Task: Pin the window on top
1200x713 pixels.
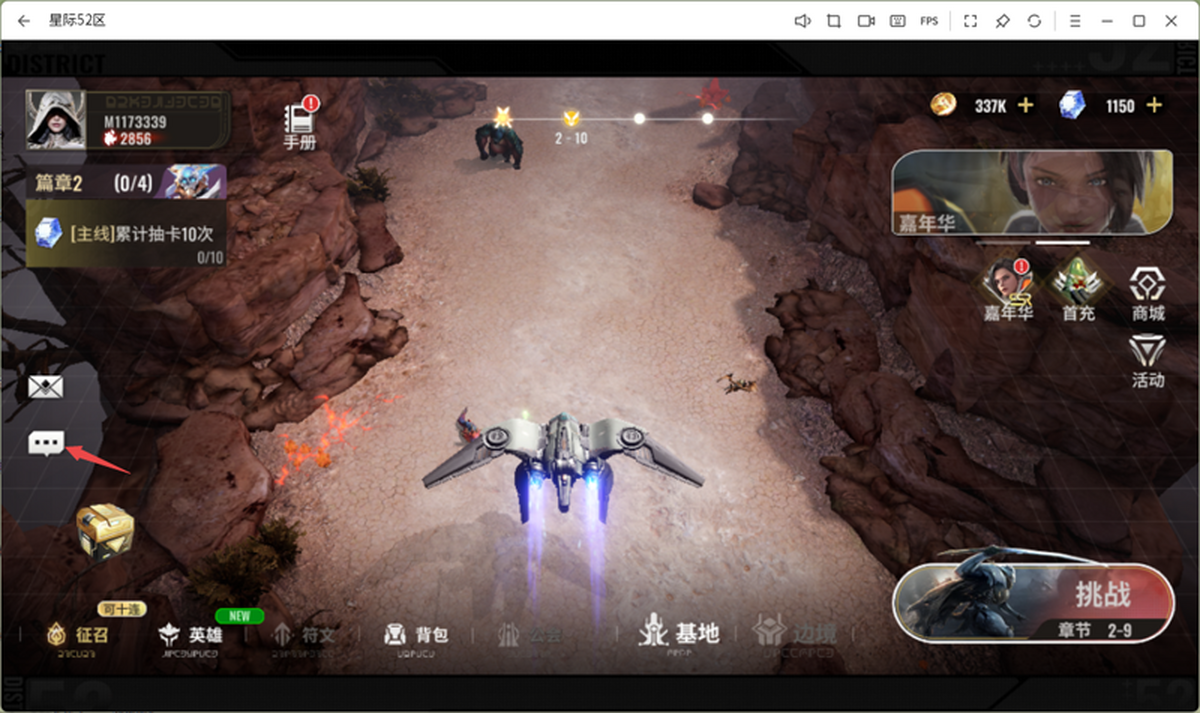Action: [1002, 21]
